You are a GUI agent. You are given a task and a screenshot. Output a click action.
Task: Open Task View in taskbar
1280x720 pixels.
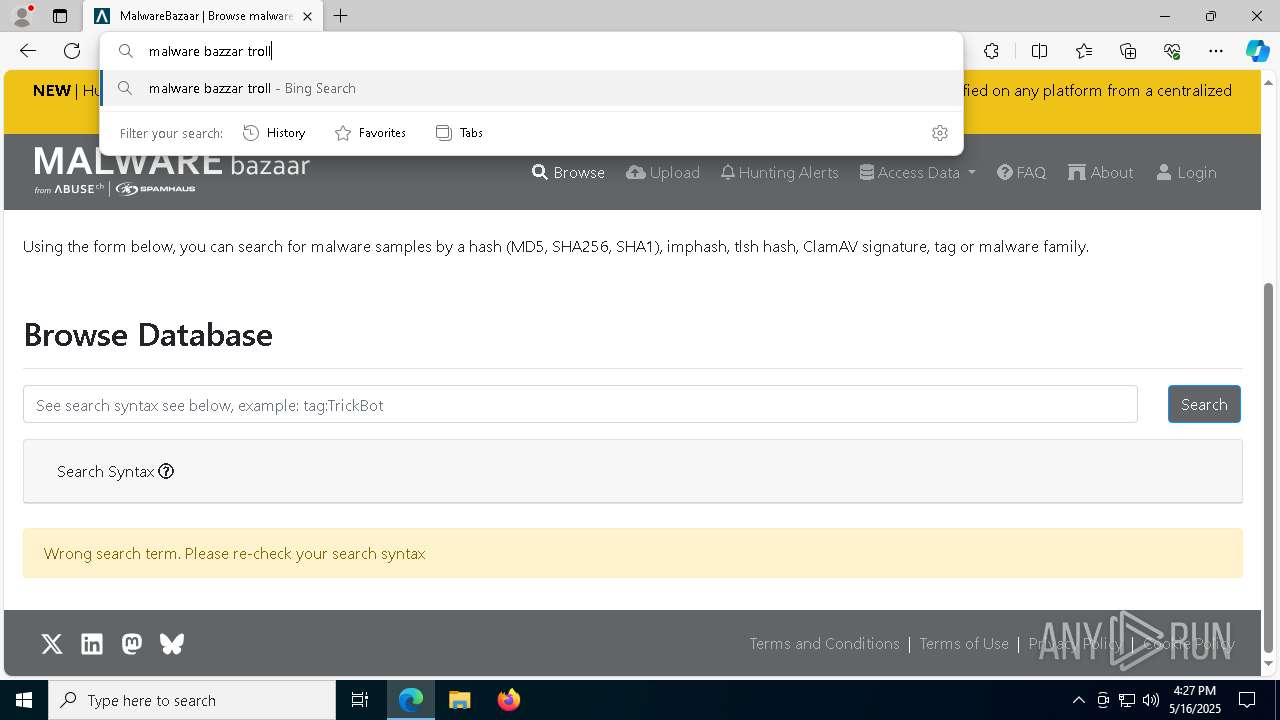tap(360, 700)
